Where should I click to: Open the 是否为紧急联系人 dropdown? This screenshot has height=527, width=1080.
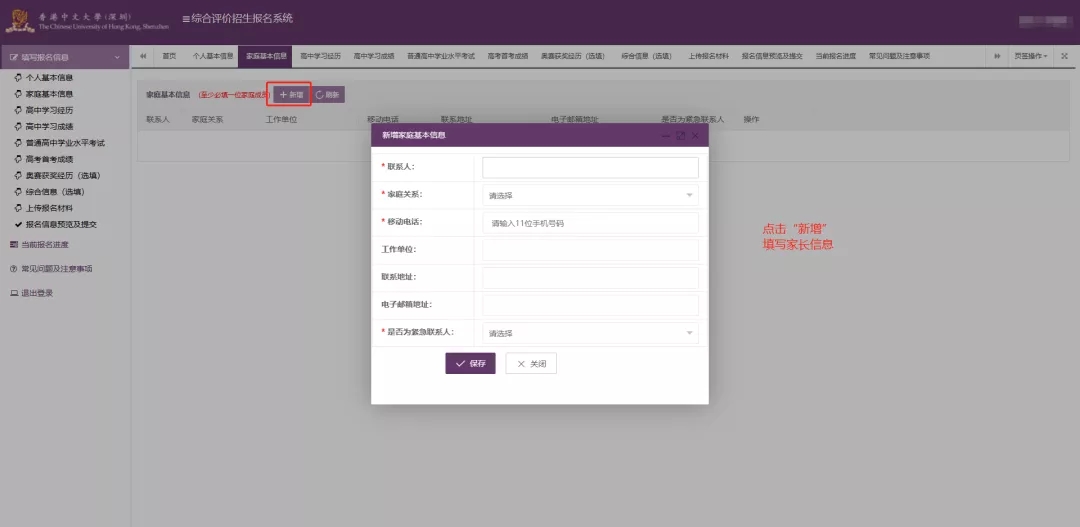point(590,333)
